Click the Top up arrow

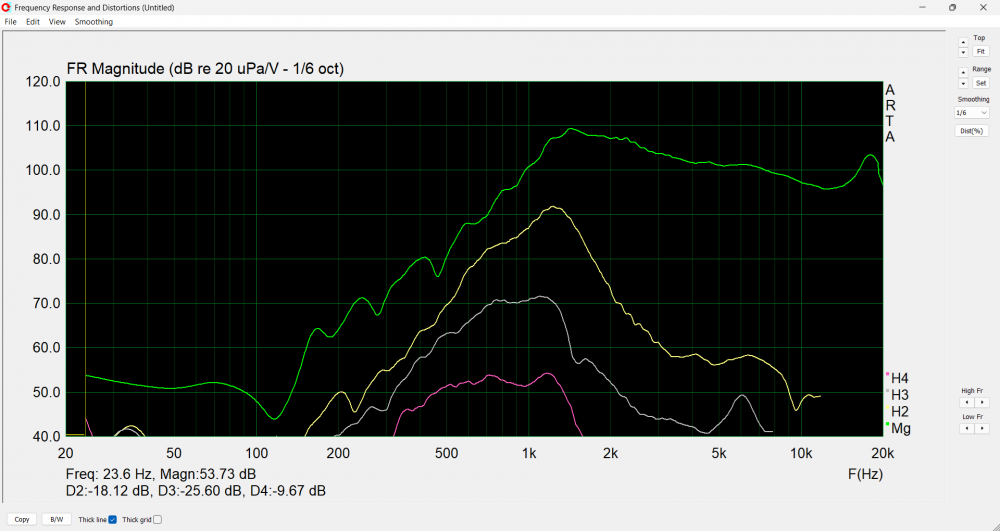[963, 43]
